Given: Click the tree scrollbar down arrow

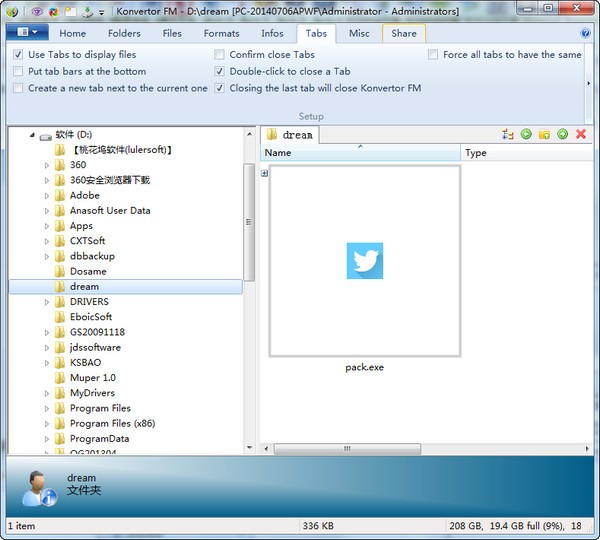Looking at the screenshot, I should coord(249,448).
